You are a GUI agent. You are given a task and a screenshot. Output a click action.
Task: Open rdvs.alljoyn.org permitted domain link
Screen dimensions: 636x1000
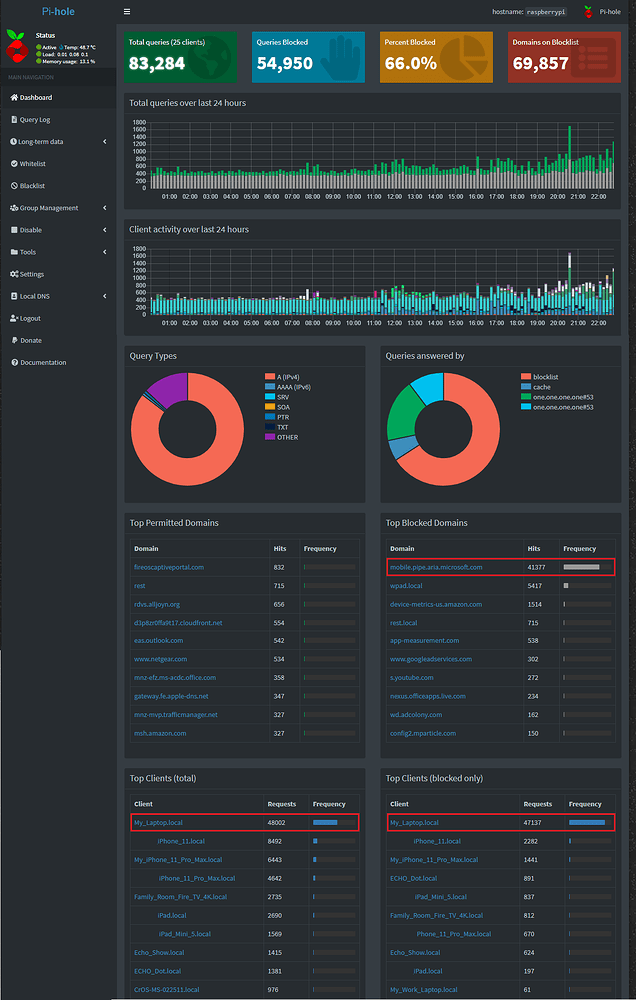point(159,604)
